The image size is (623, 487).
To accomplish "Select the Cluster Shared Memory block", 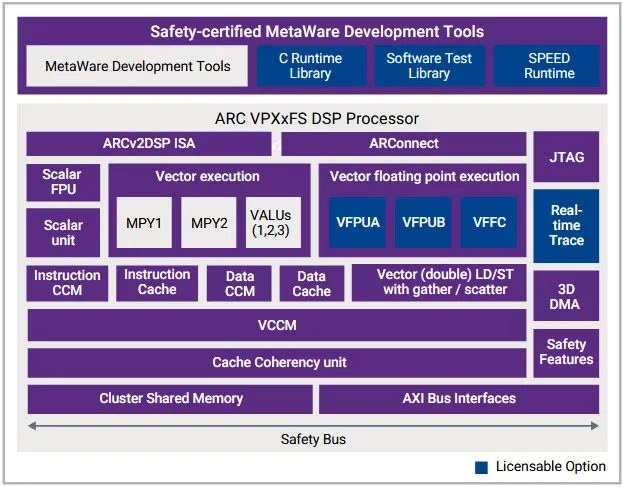I will (170, 398).
